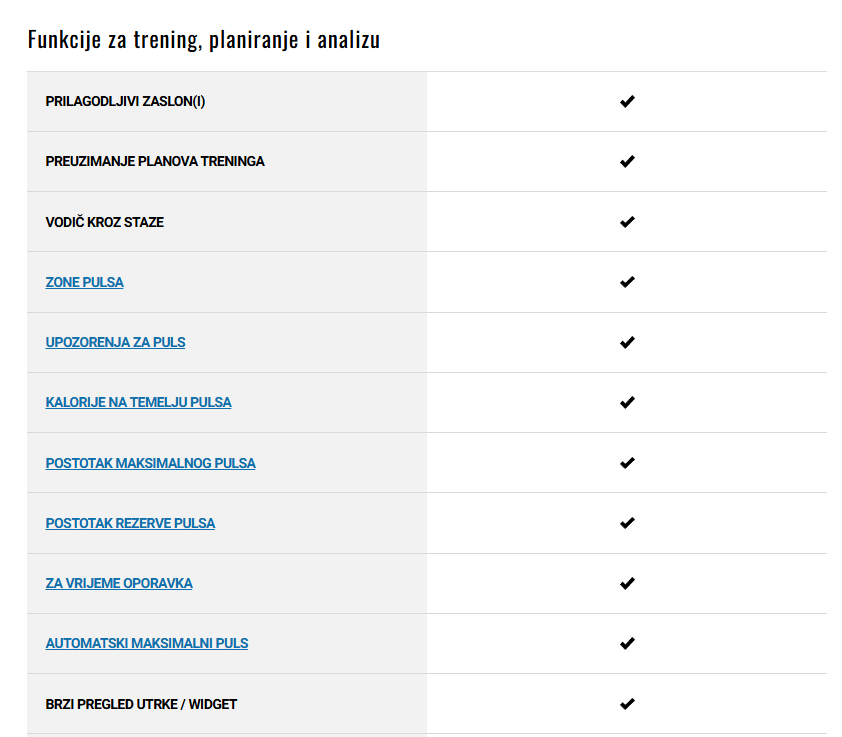Open Za vrijeme oporavka link
Screen dimensions: 842x737
(119, 583)
